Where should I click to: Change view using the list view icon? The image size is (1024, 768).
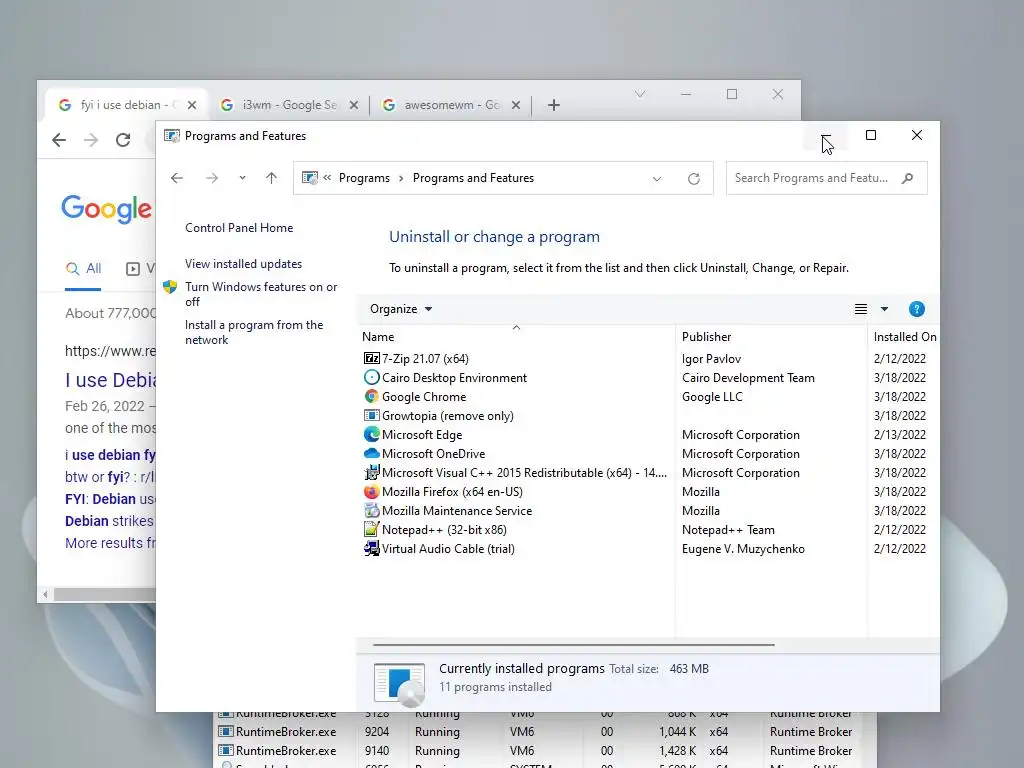click(861, 309)
